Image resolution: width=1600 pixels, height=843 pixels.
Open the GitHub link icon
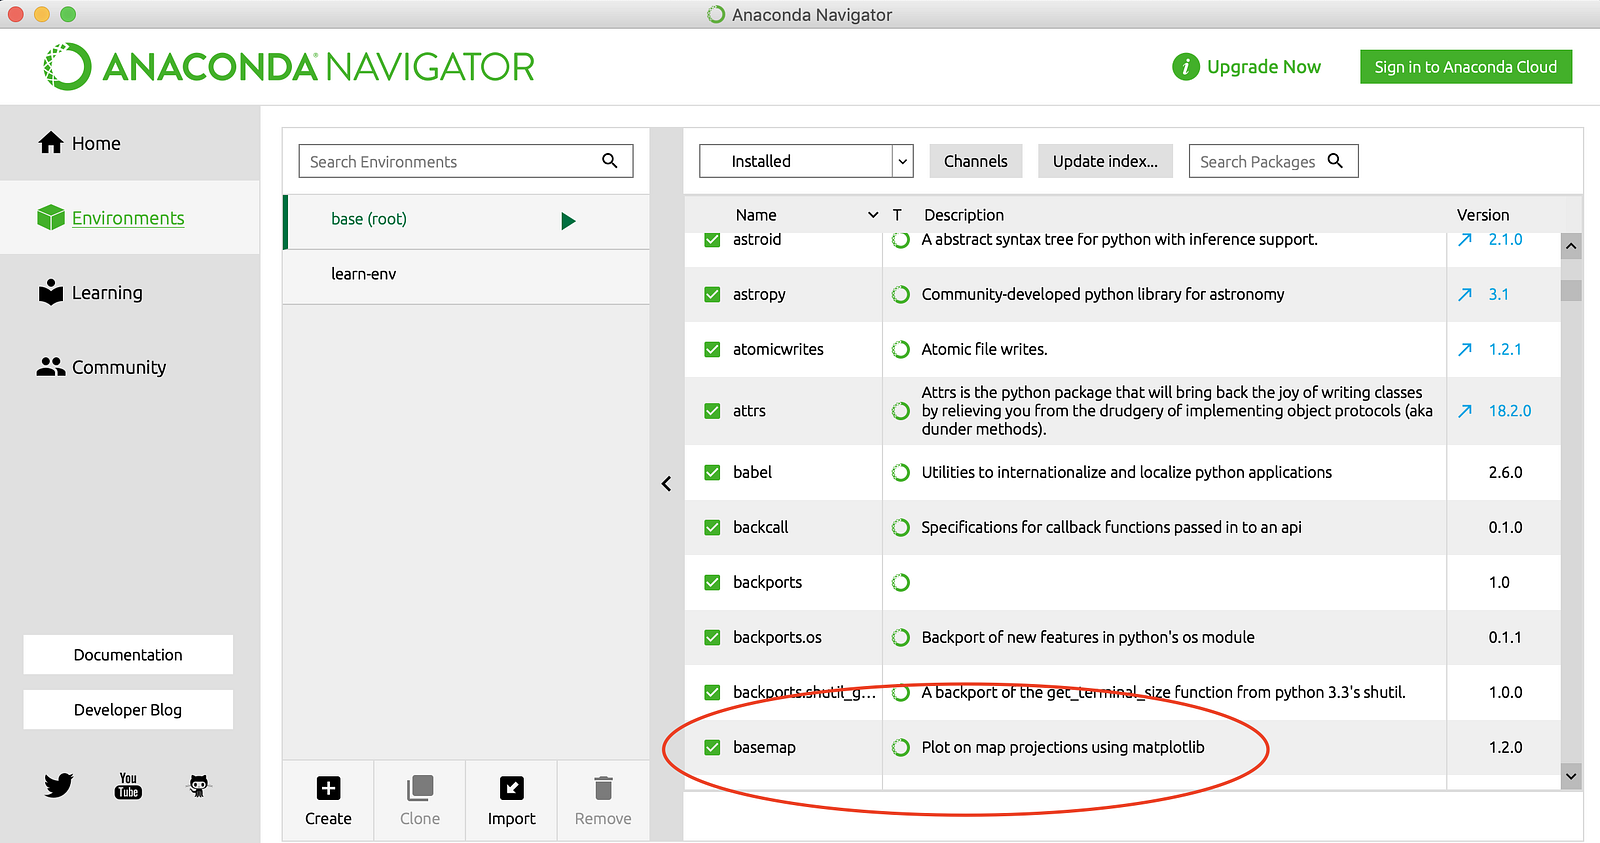[x=199, y=786]
